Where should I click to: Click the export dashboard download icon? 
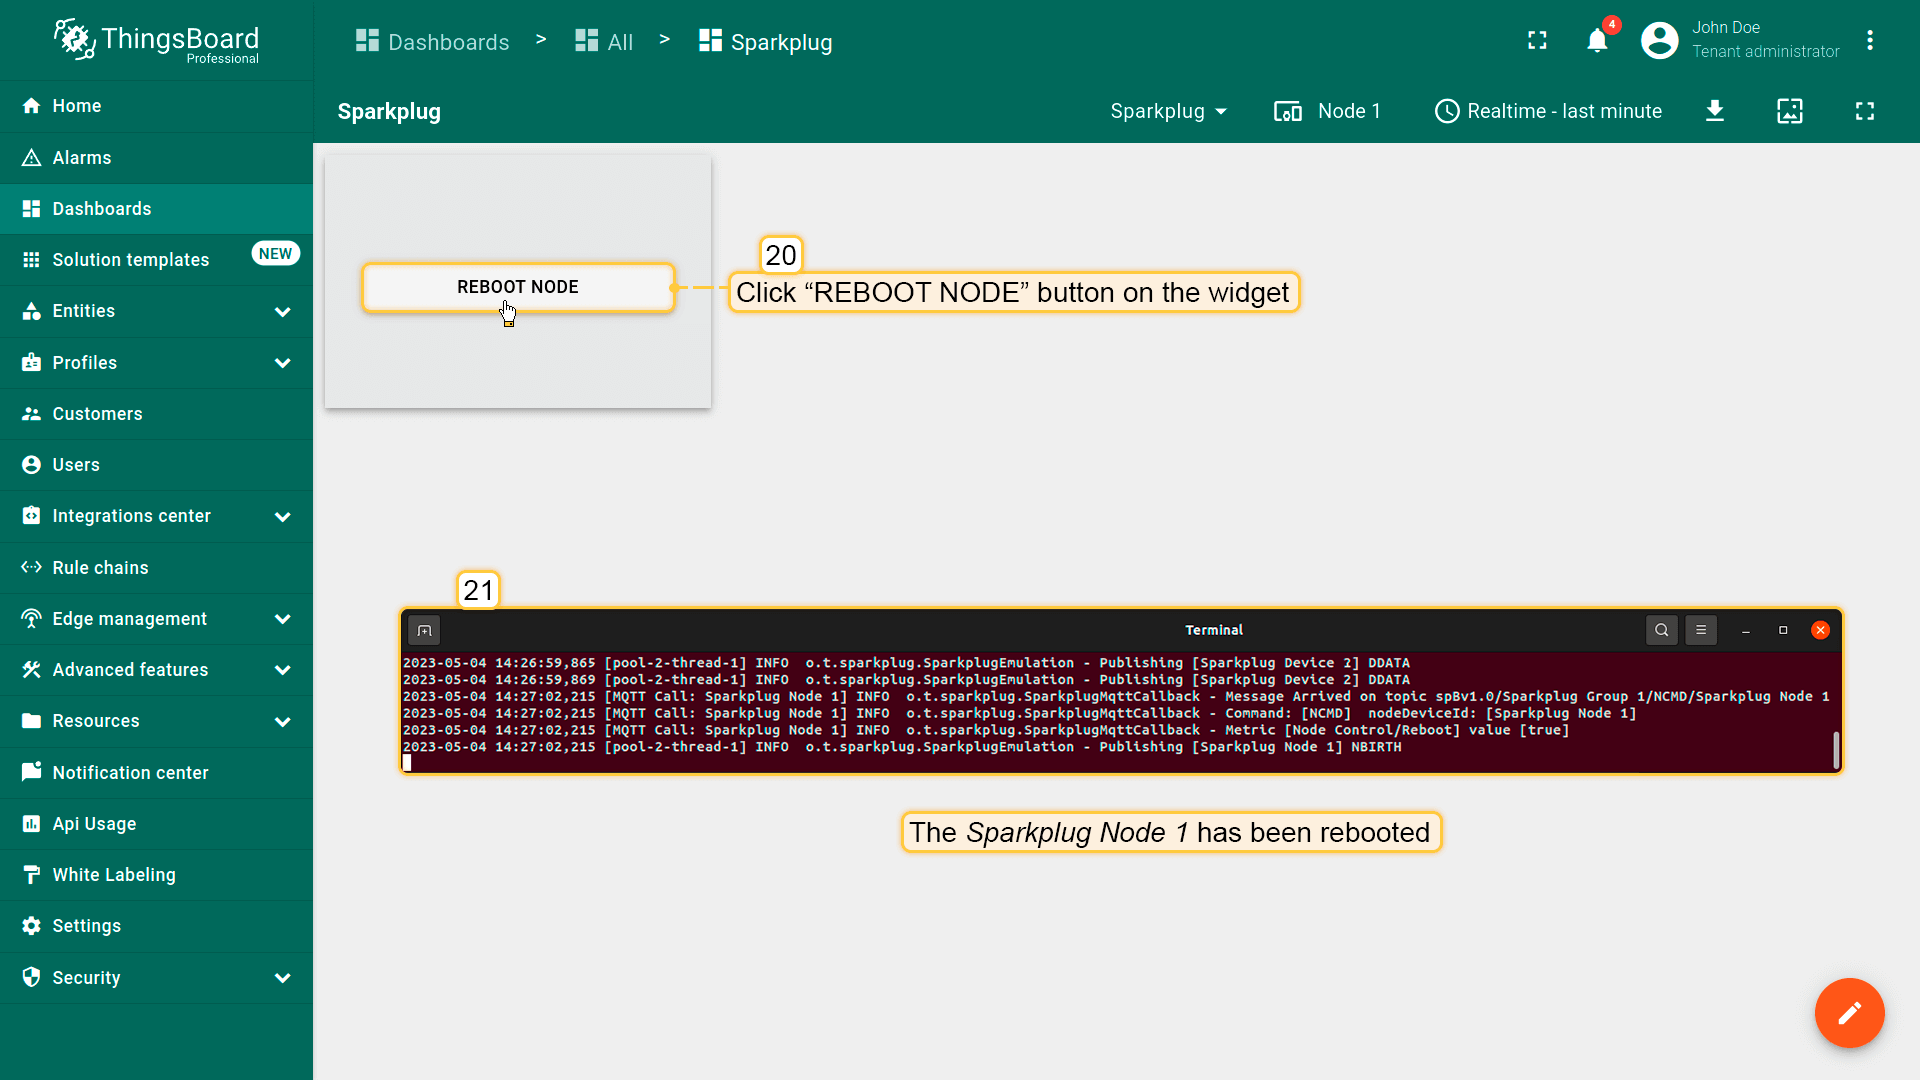click(1714, 111)
